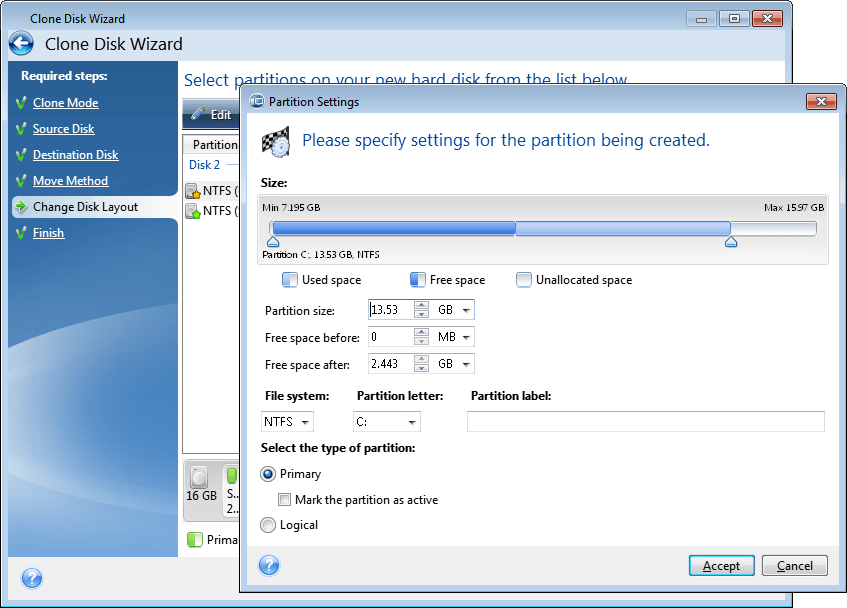Click the back arrow in Clone Disk Wizard

[x=21, y=43]
